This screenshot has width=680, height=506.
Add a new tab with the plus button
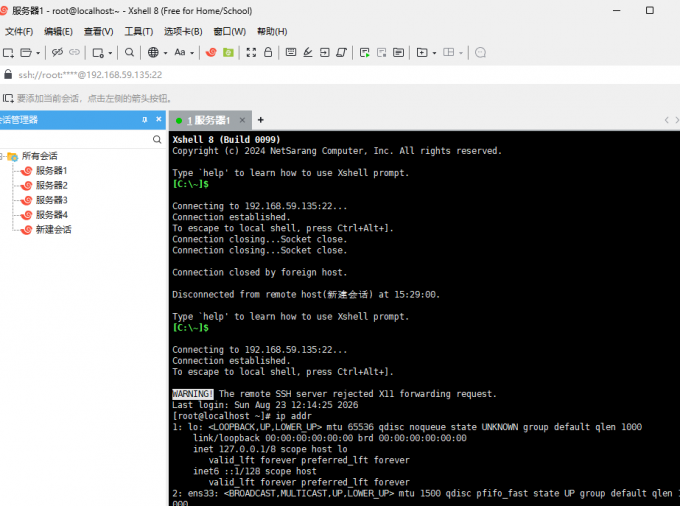click(x=261, y=120)
